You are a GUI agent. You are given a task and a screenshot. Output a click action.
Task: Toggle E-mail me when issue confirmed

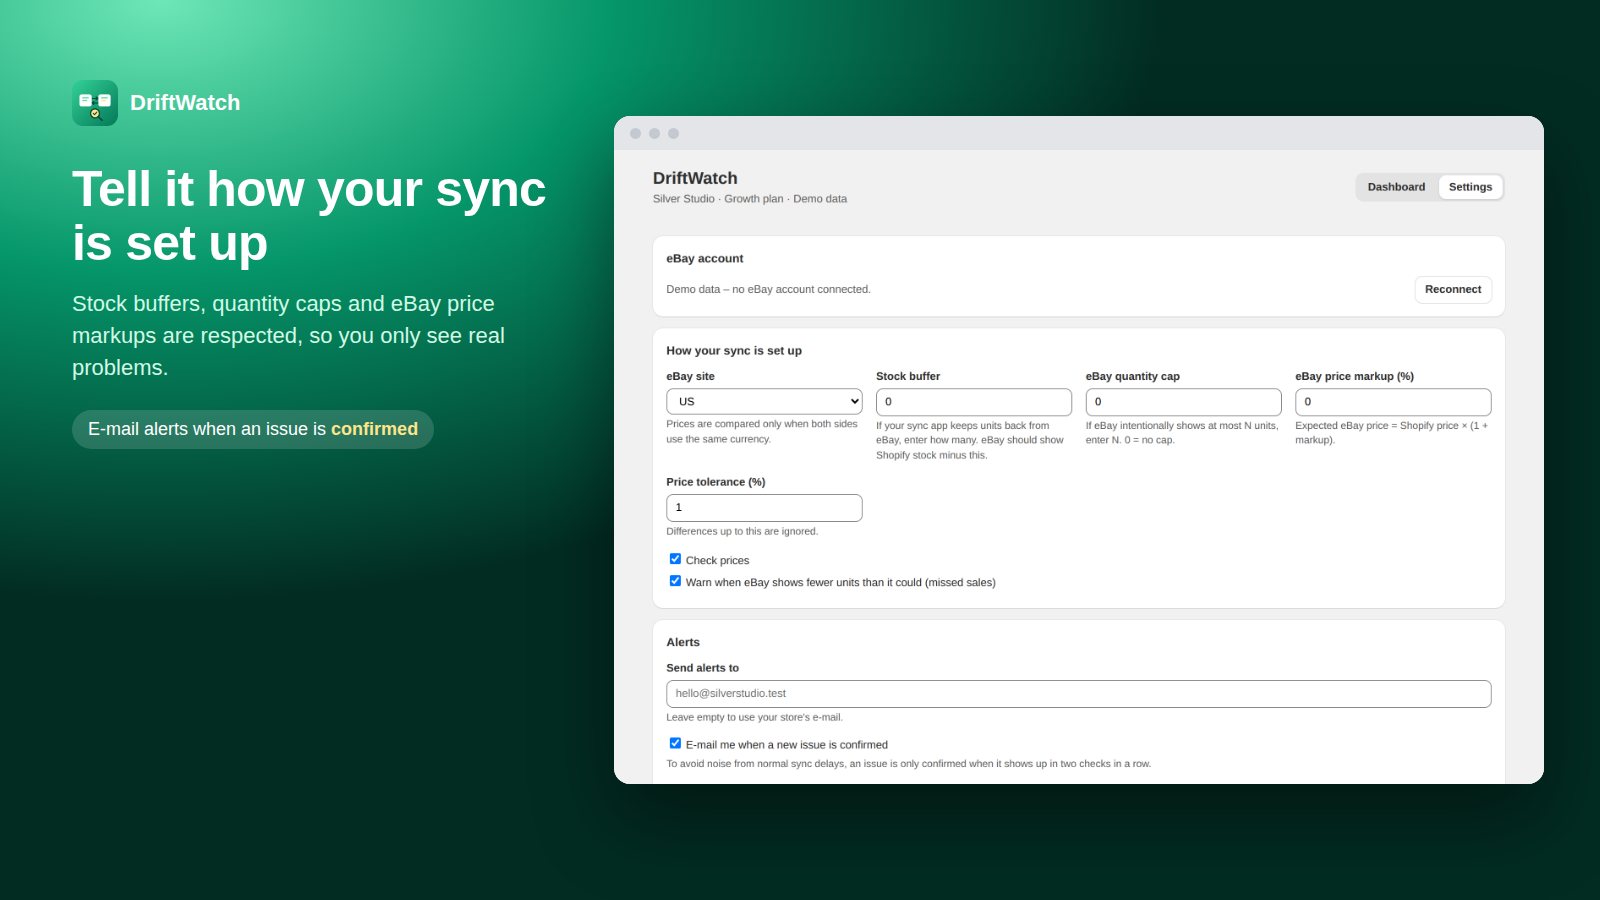point(675,743)
